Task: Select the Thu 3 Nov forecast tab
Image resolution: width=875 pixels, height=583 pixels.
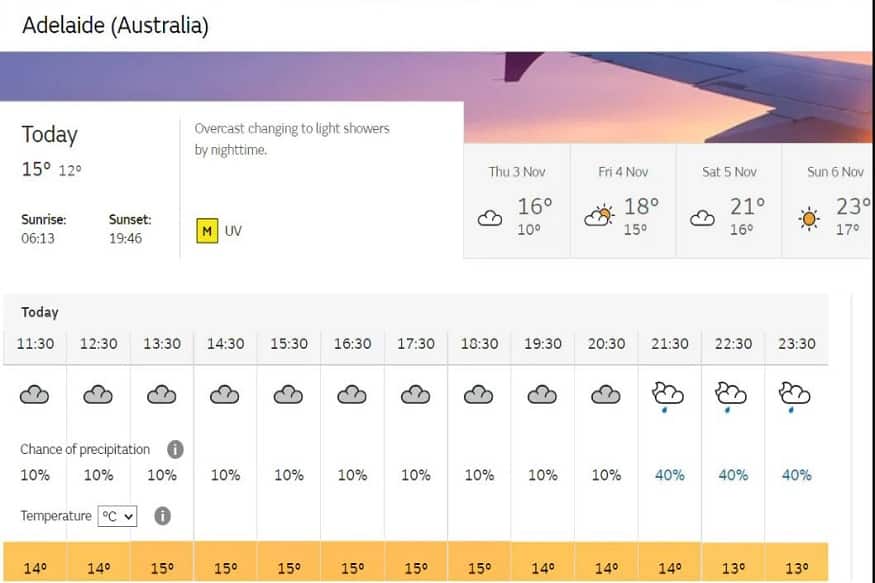Action: [x=517, y=200]
